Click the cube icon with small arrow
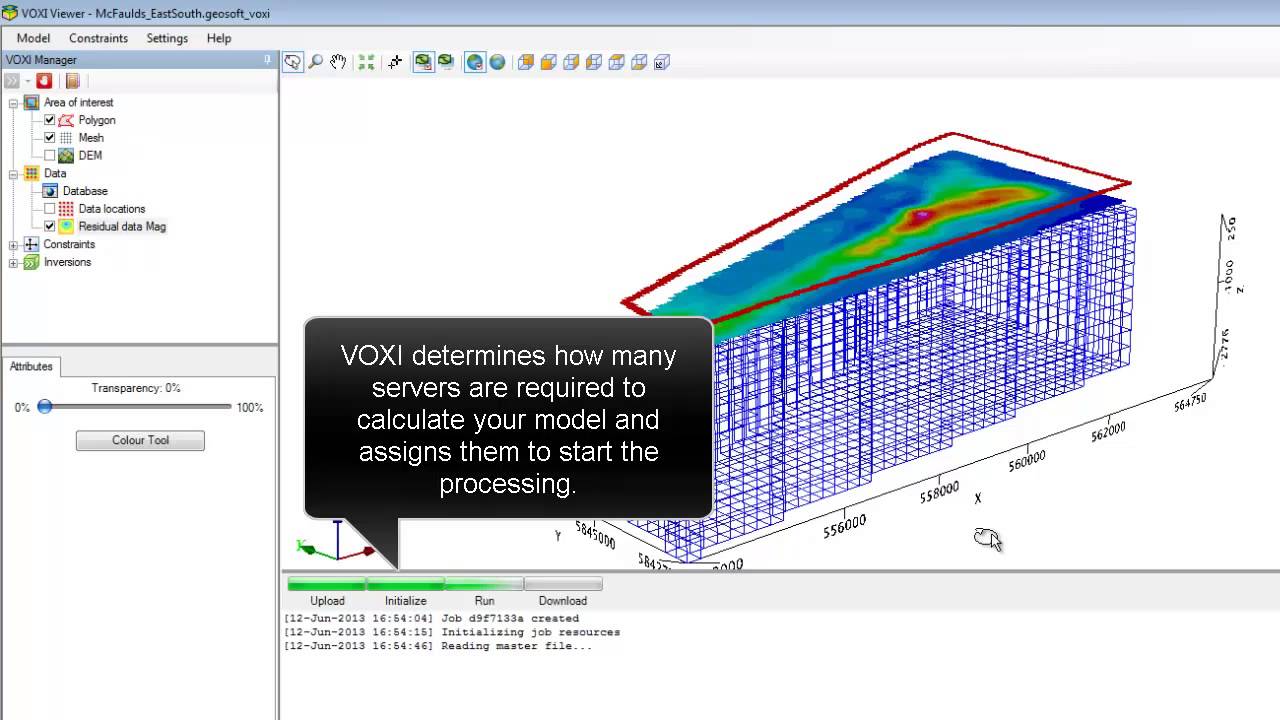 661,62
